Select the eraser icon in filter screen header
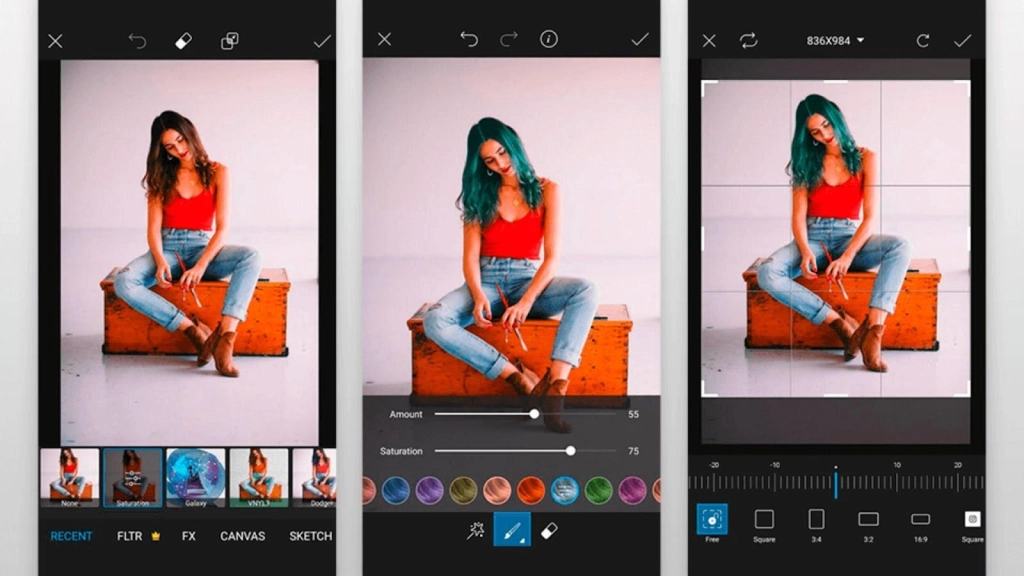This screenshot has width=1024, height=576. (184, 41)
